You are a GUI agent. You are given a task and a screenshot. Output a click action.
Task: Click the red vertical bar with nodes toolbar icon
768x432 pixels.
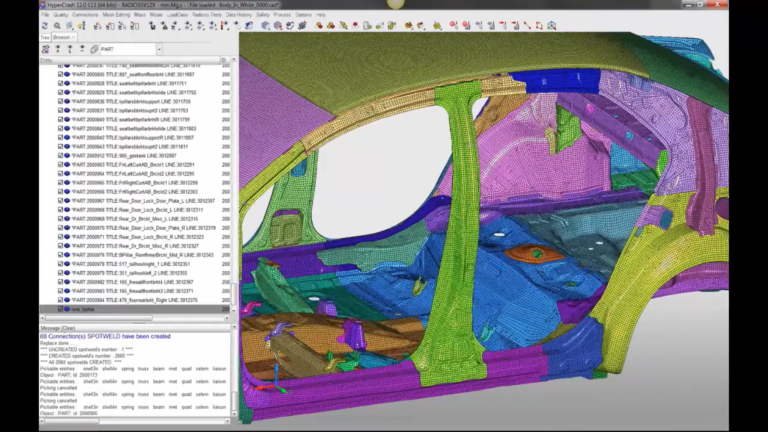point(225,25)
